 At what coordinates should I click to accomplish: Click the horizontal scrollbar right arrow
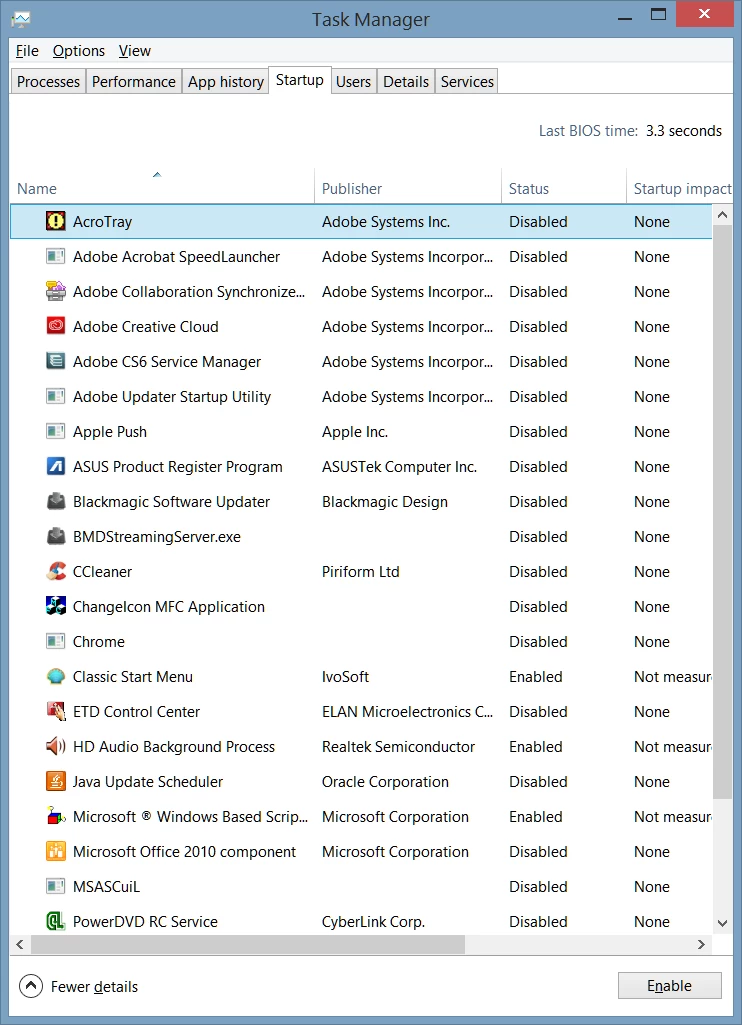[701, 944]
